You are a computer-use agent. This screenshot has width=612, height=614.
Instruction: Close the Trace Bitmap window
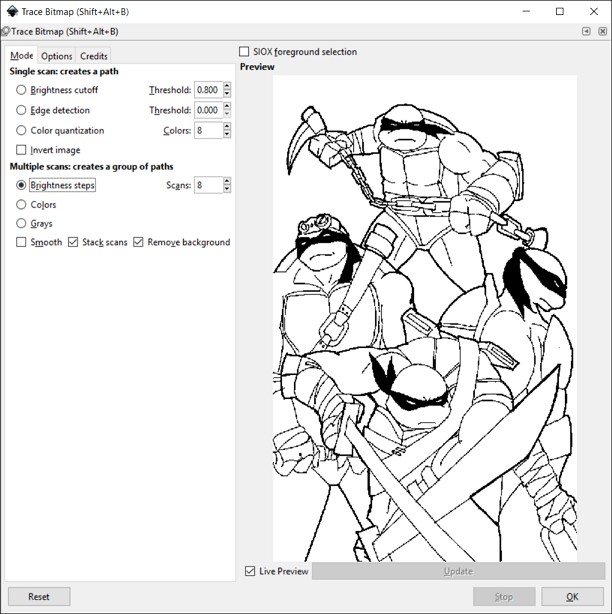[x=594, y=11]
